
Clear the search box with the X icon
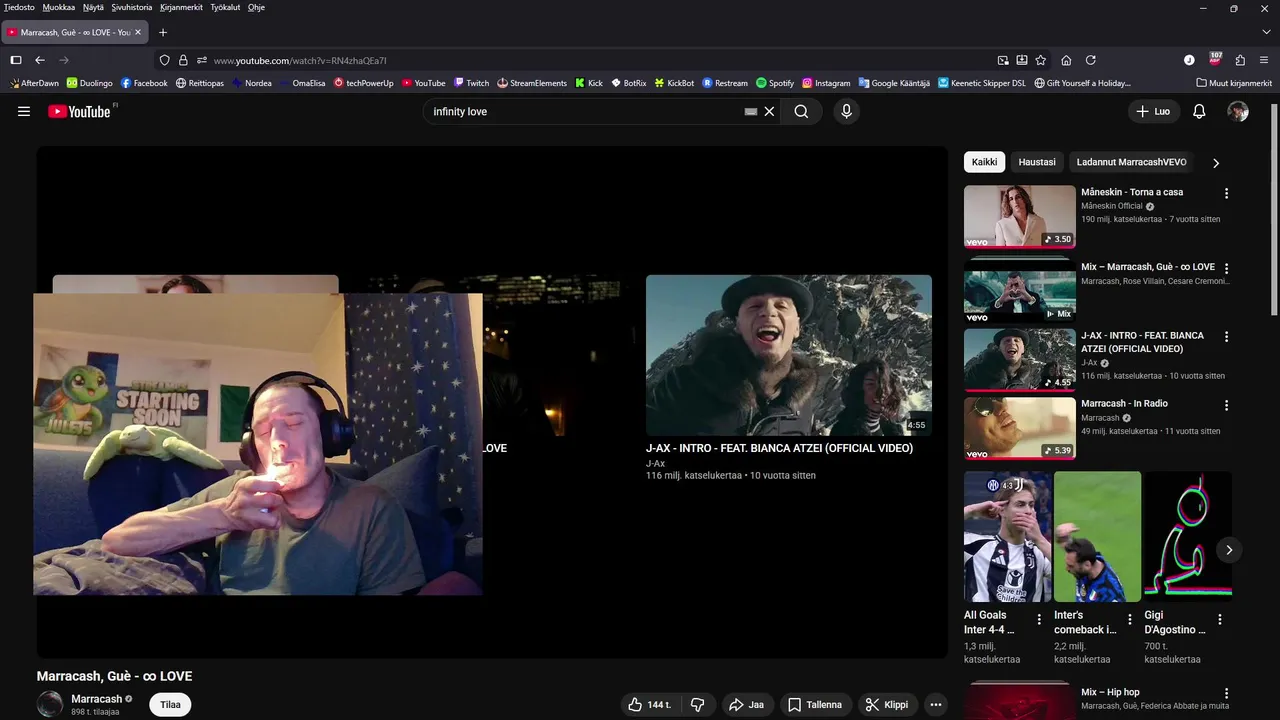pyautogui.click(x=769, y=112)
